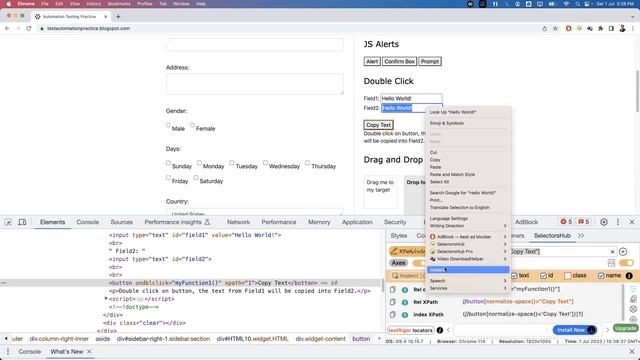Click the AdBlock extension icon in Chrome toolbar
The height and width of the screenshot is (360, 640).
pos(569,28)
